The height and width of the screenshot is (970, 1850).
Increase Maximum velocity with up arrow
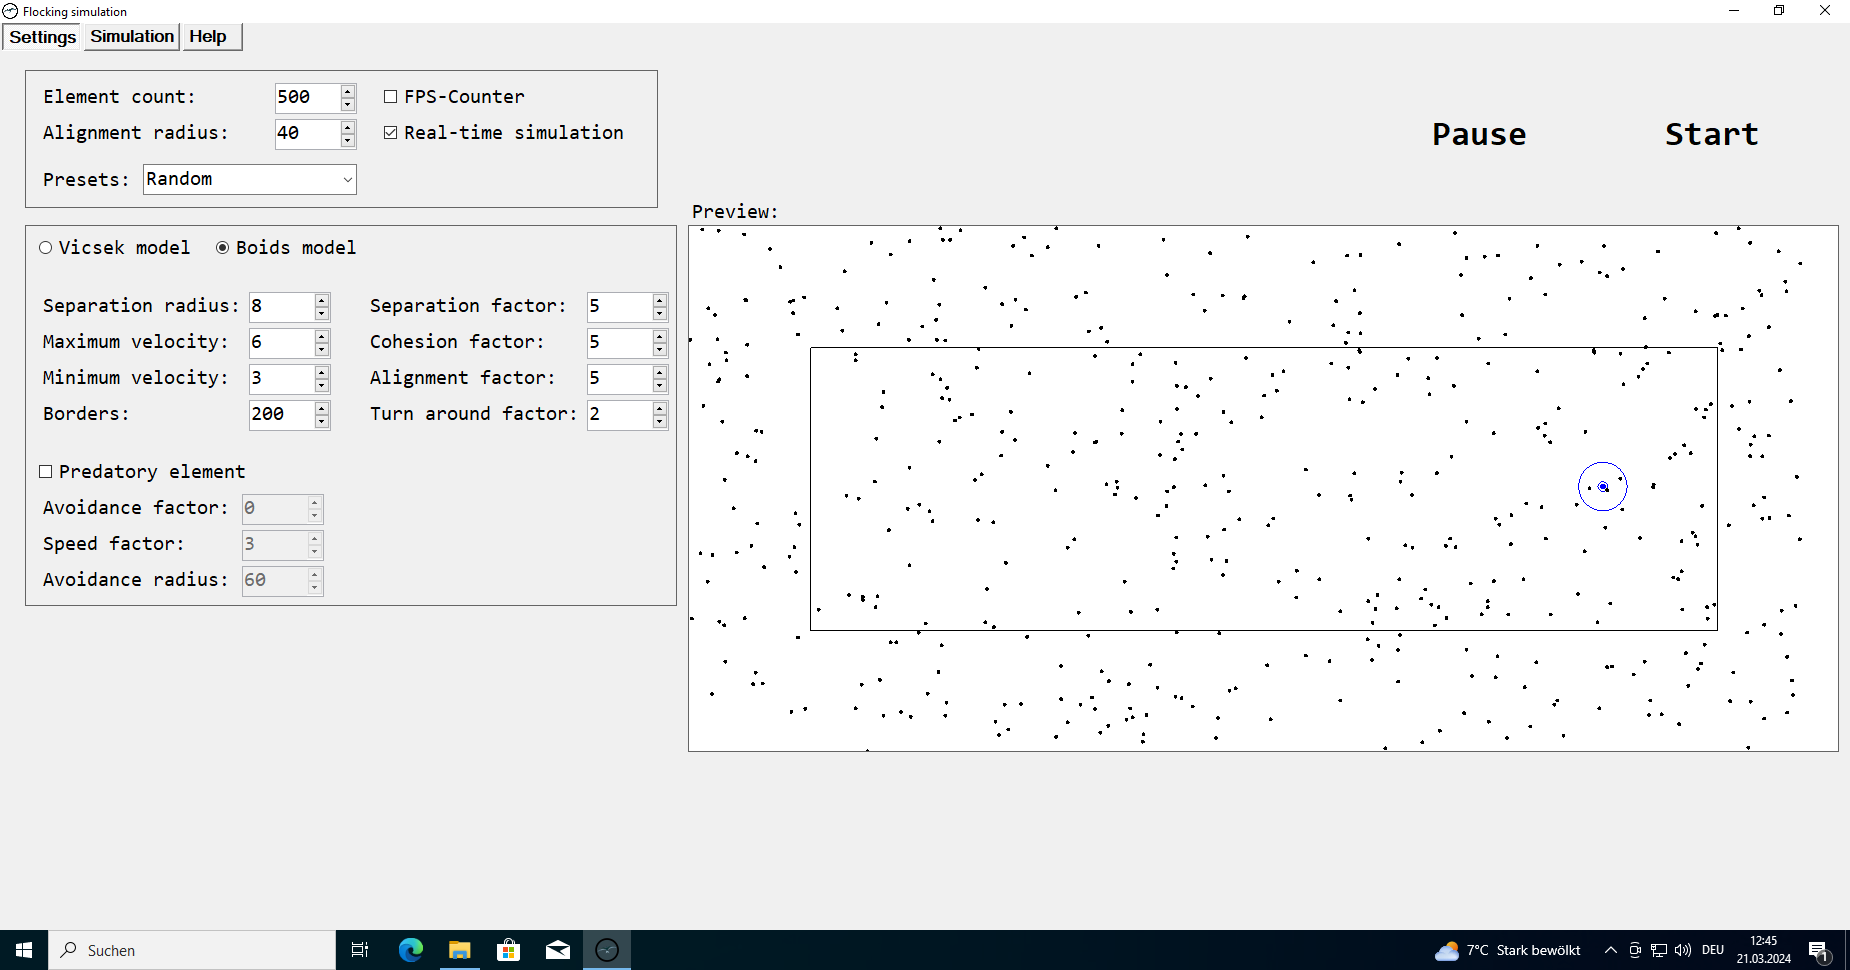[x=322, y=336]
